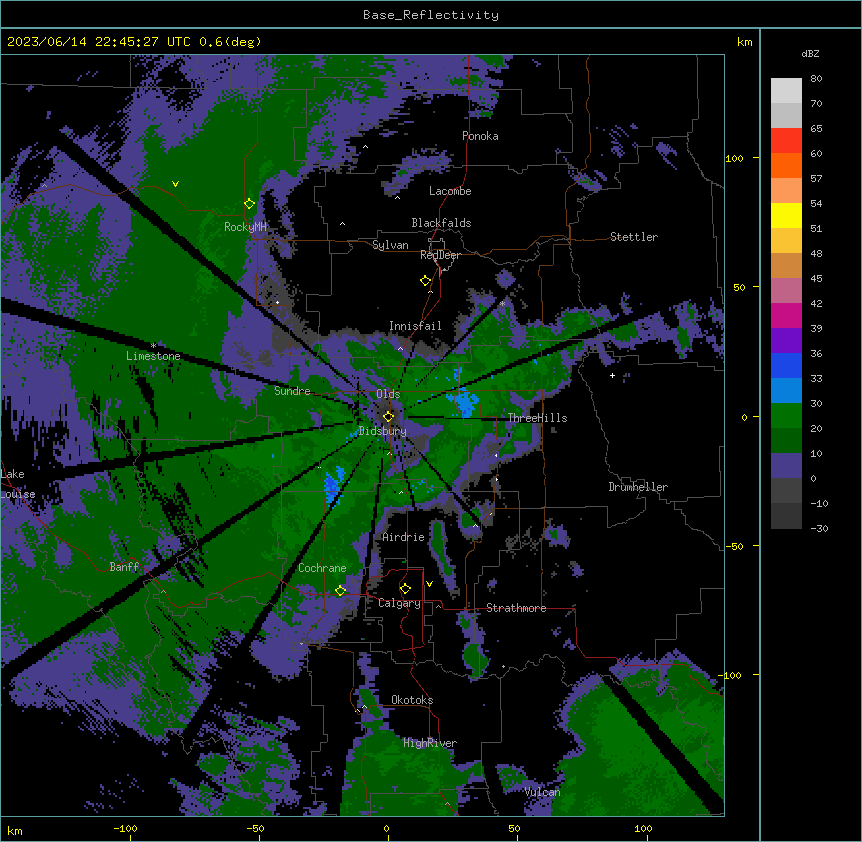Click the Banff label
Image resolution: width=862 pixels, height=842 pixels.
[124, 567]
